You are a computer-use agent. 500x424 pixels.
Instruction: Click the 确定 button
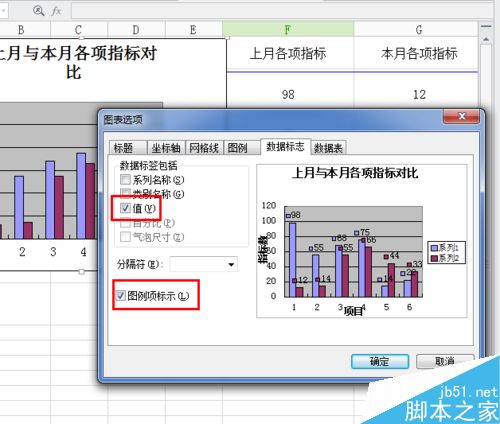(x=380, y=361)
